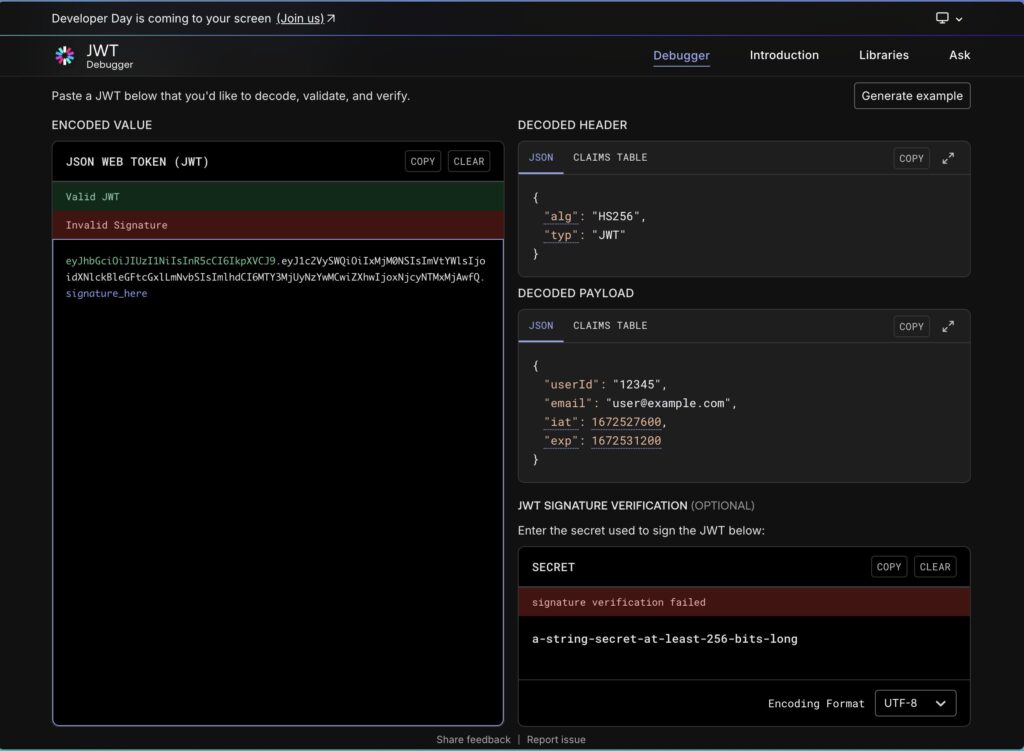
Task: Click the signature_here token segment
Action: point(106,293)
